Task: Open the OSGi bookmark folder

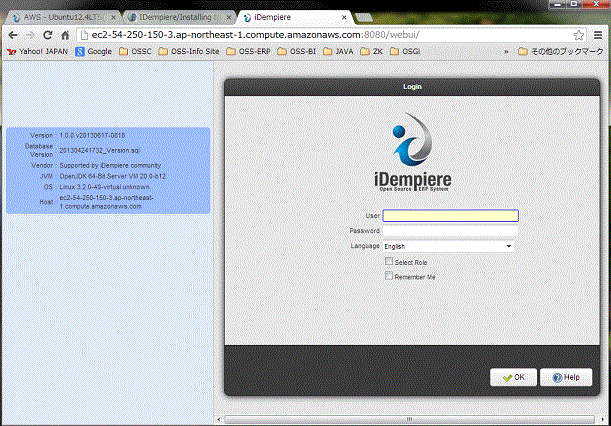Action: coord(405,51)
